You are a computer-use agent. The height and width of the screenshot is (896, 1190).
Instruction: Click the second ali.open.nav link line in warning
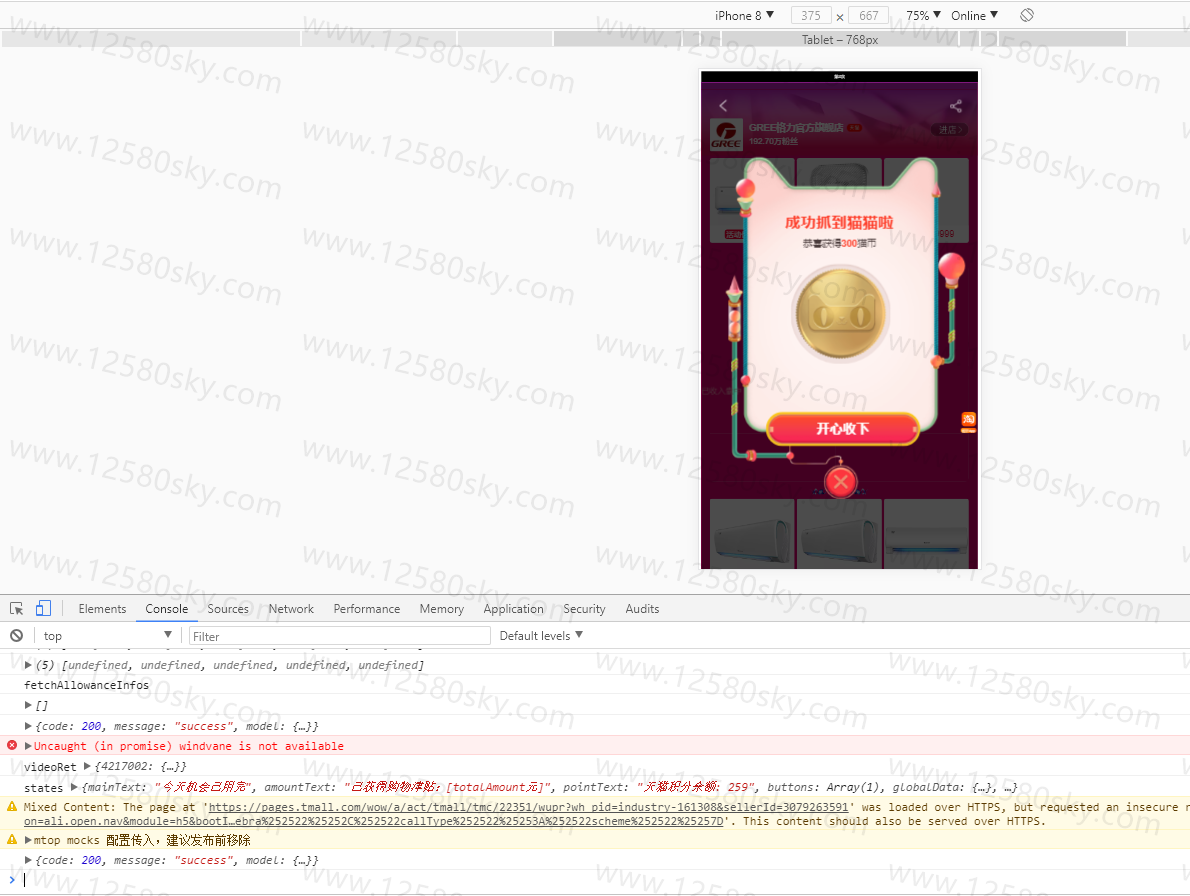point(373,821)
